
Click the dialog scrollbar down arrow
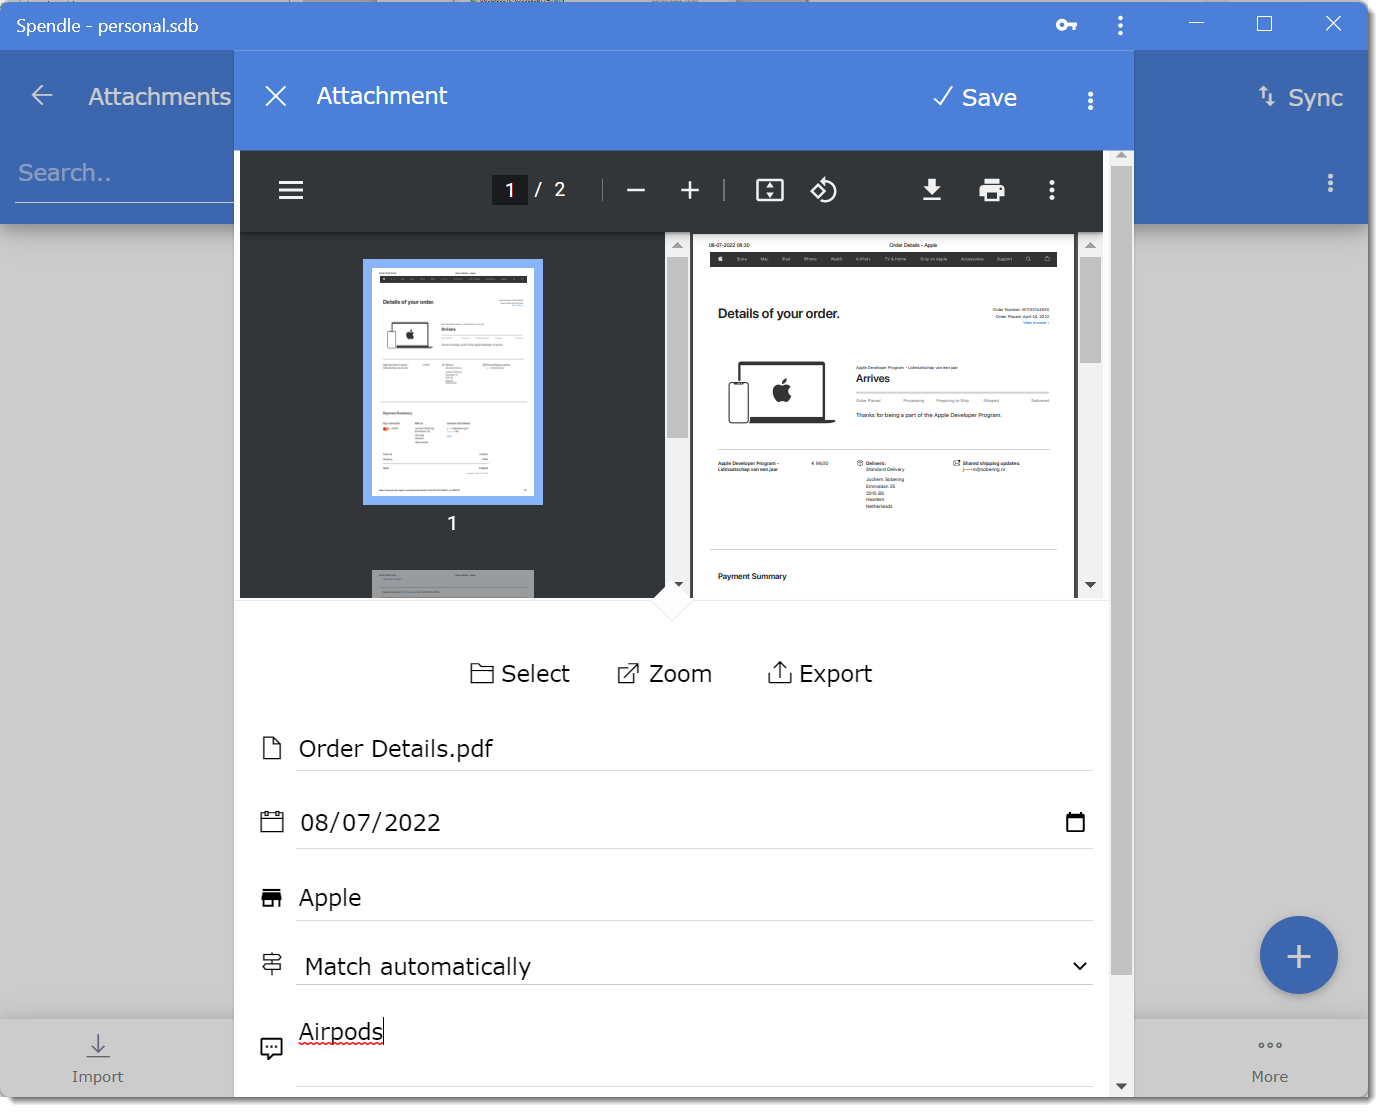(1121, 1086)
